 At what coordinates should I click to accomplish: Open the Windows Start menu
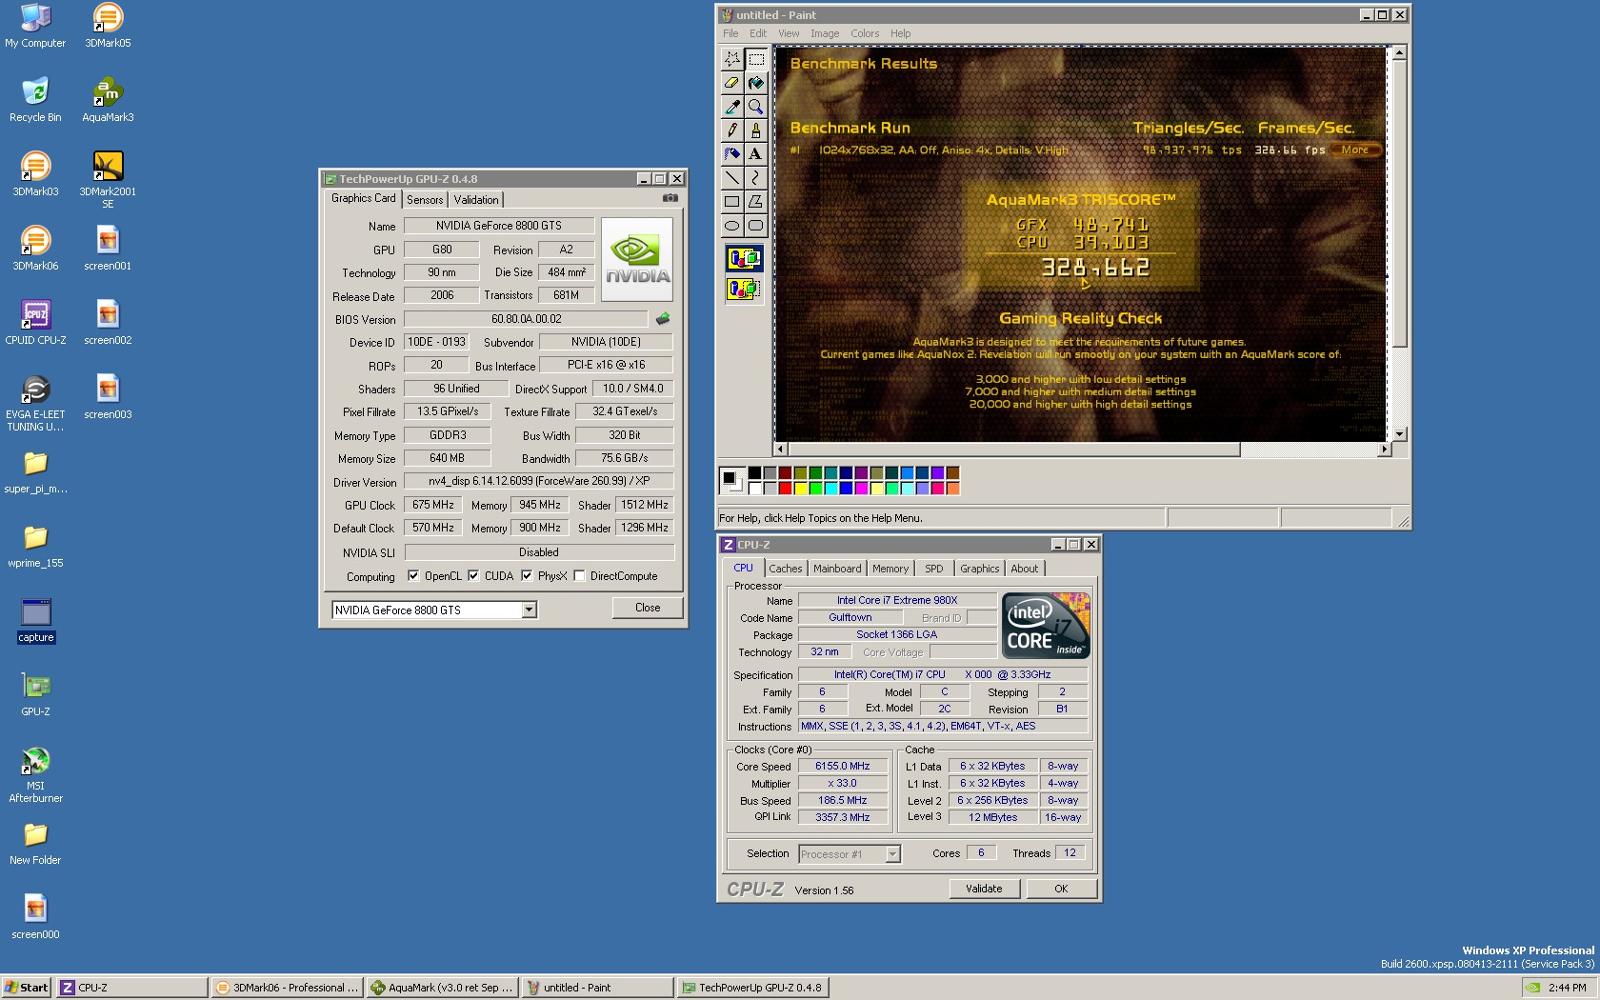pyautogui.click(x=27, y=987)
